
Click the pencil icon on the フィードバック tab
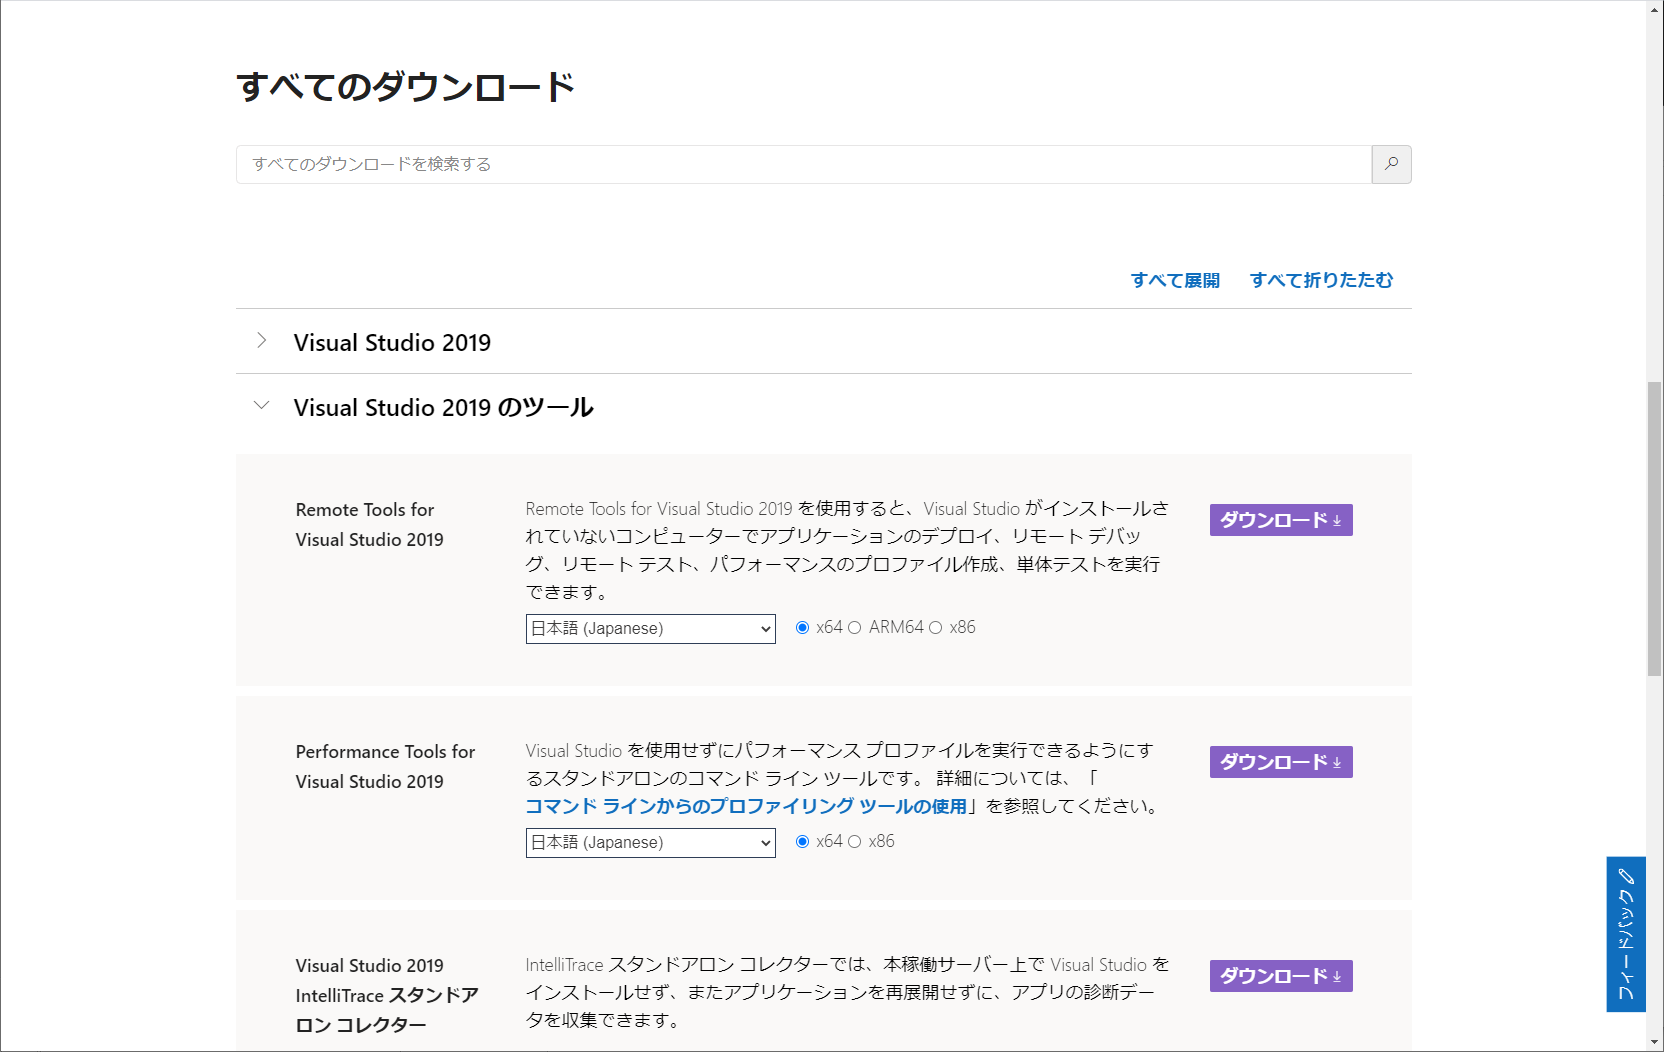pyautogui.click(x=1624, y=878)
